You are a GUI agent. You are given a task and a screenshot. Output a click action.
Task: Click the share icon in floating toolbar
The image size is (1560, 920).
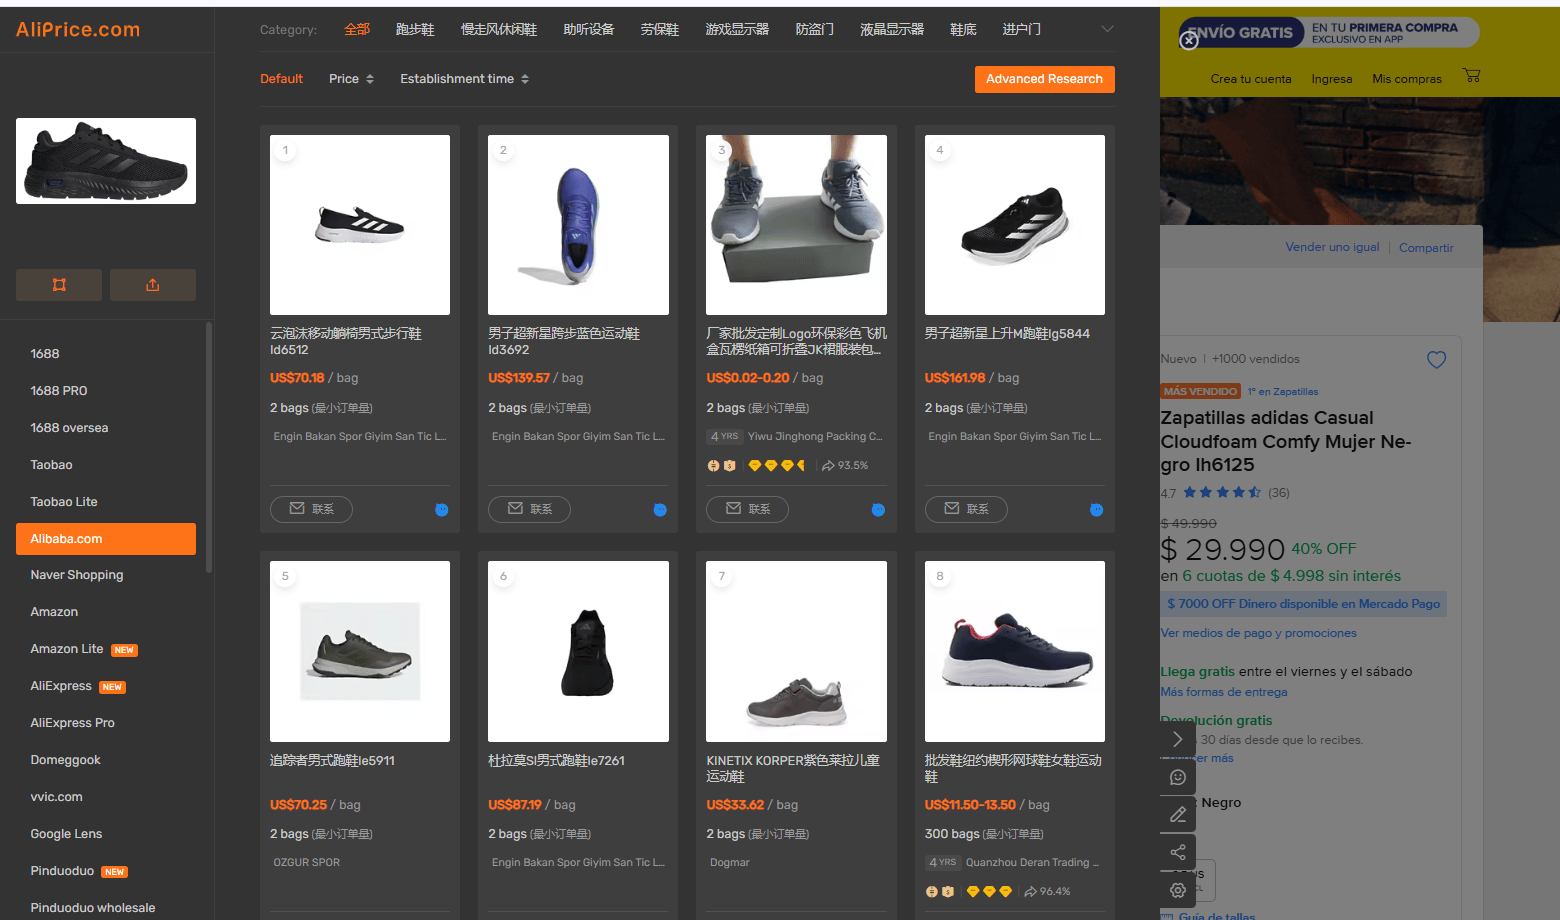(x=1178, y=852)
